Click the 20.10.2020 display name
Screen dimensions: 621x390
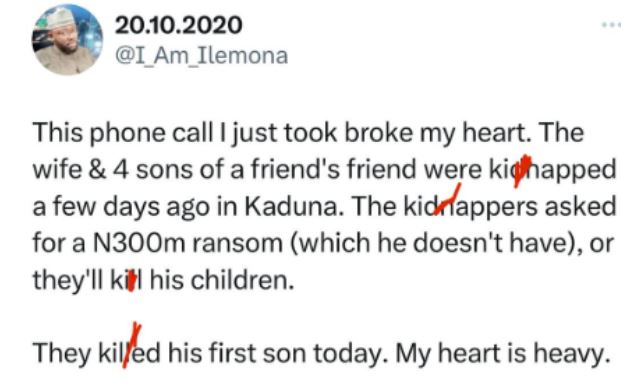tap(179, 25)
